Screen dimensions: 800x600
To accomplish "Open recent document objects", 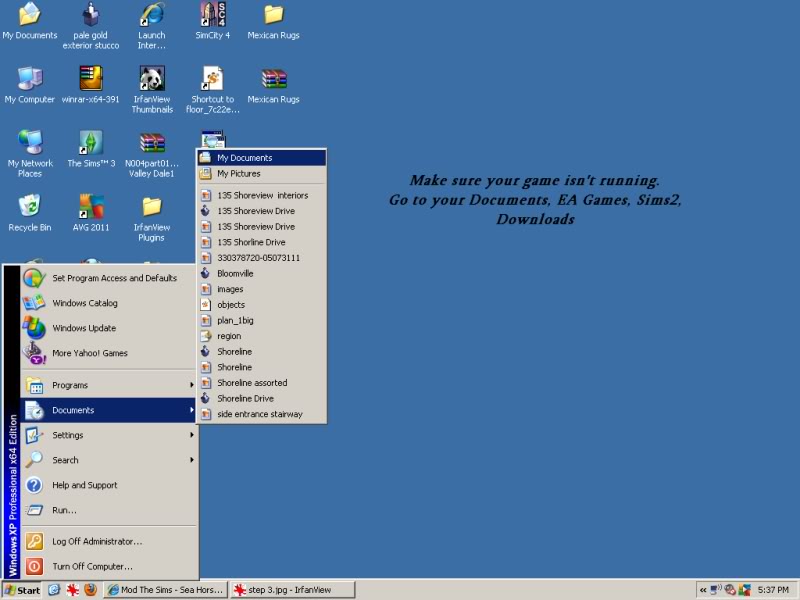I will pos(262,305).
